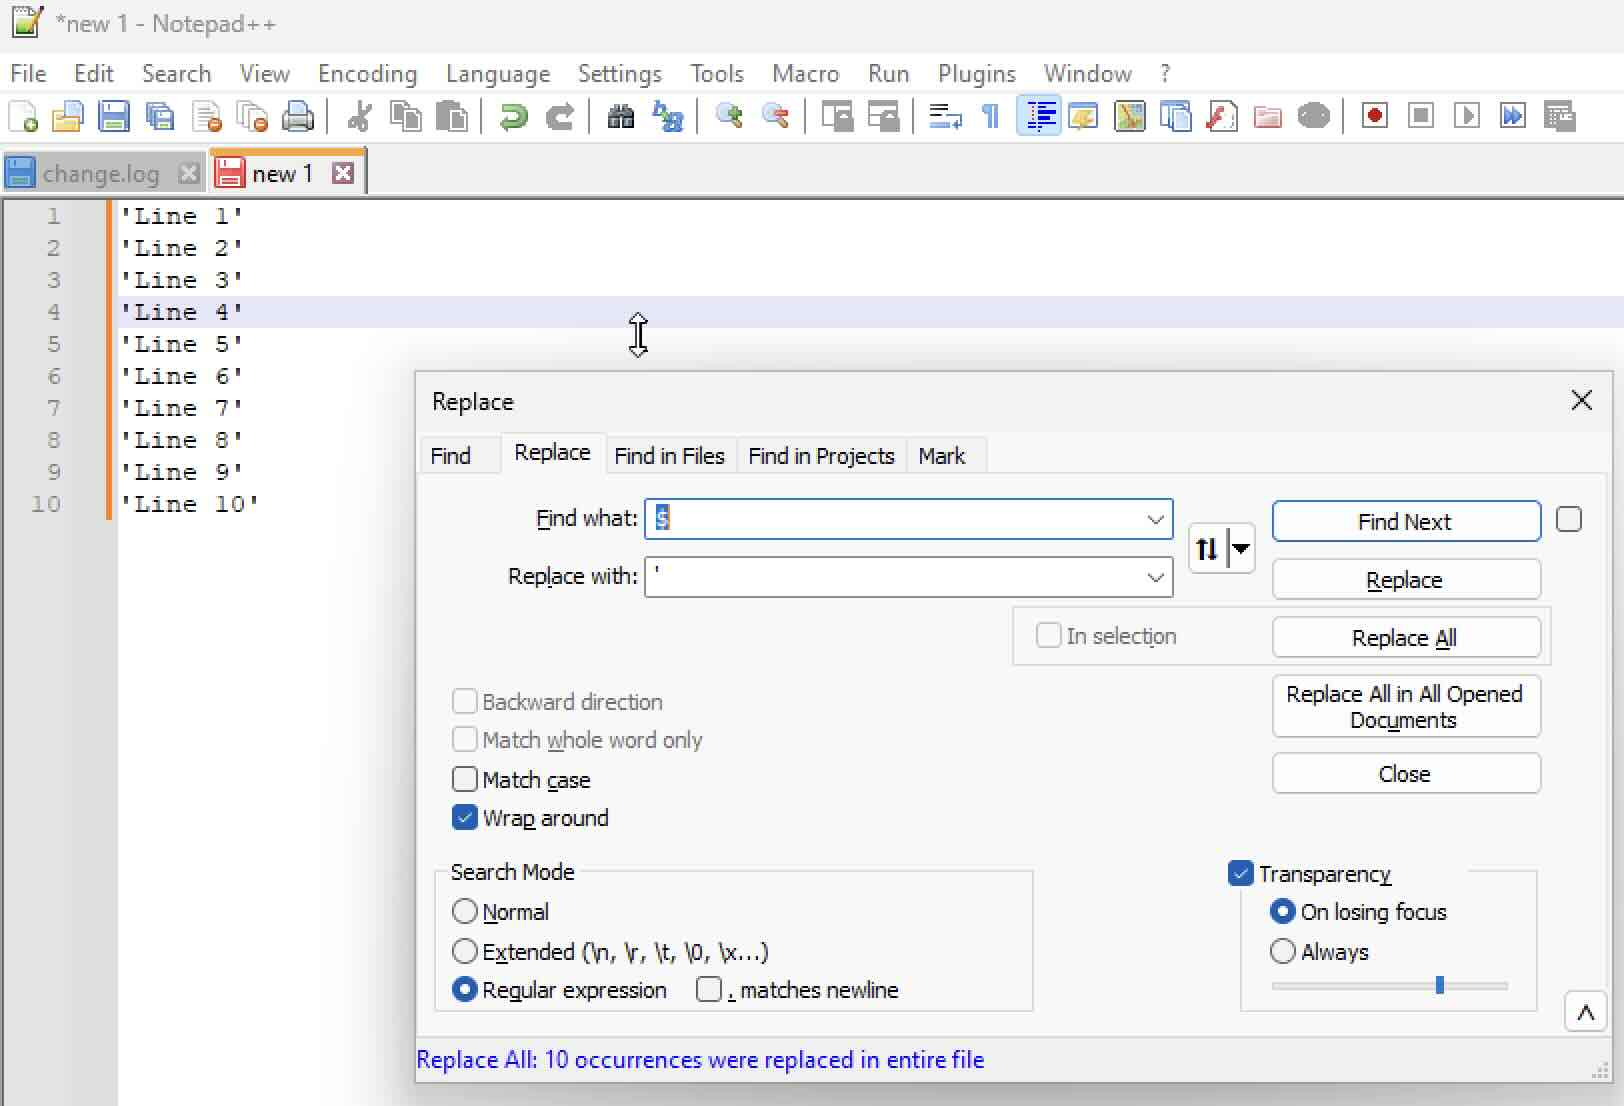This screenshot has height=1106, width=1624.
Task: Click the Zoom In magnifier icon
Action: pos(729,117)
